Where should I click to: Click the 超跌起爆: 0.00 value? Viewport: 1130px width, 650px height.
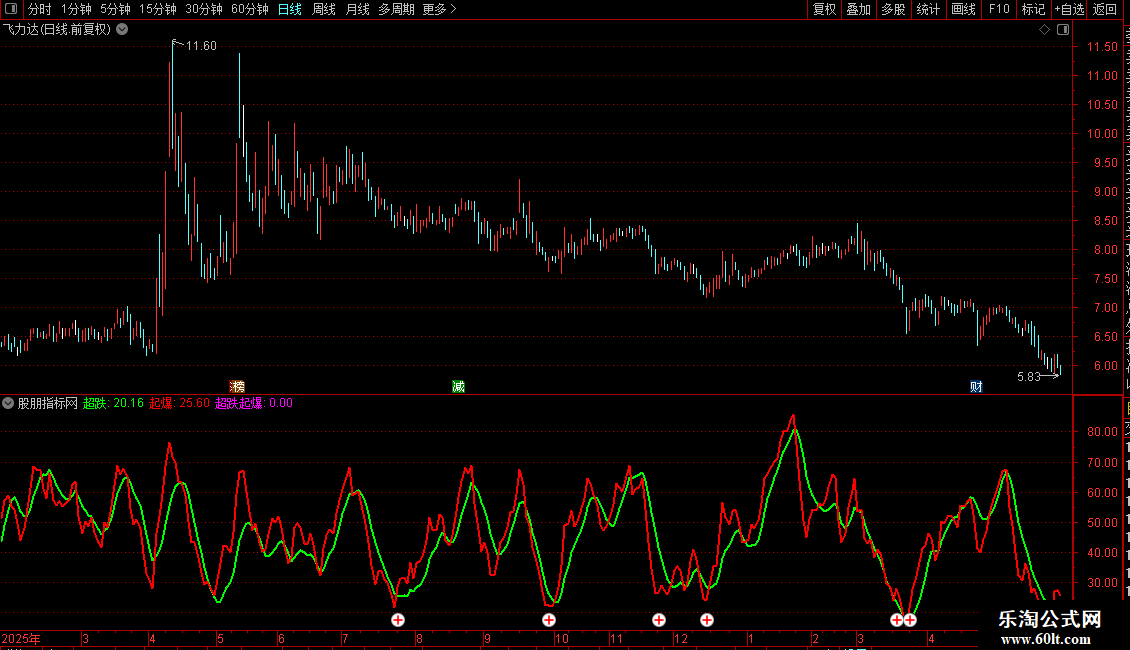click(x=254, y=404)
